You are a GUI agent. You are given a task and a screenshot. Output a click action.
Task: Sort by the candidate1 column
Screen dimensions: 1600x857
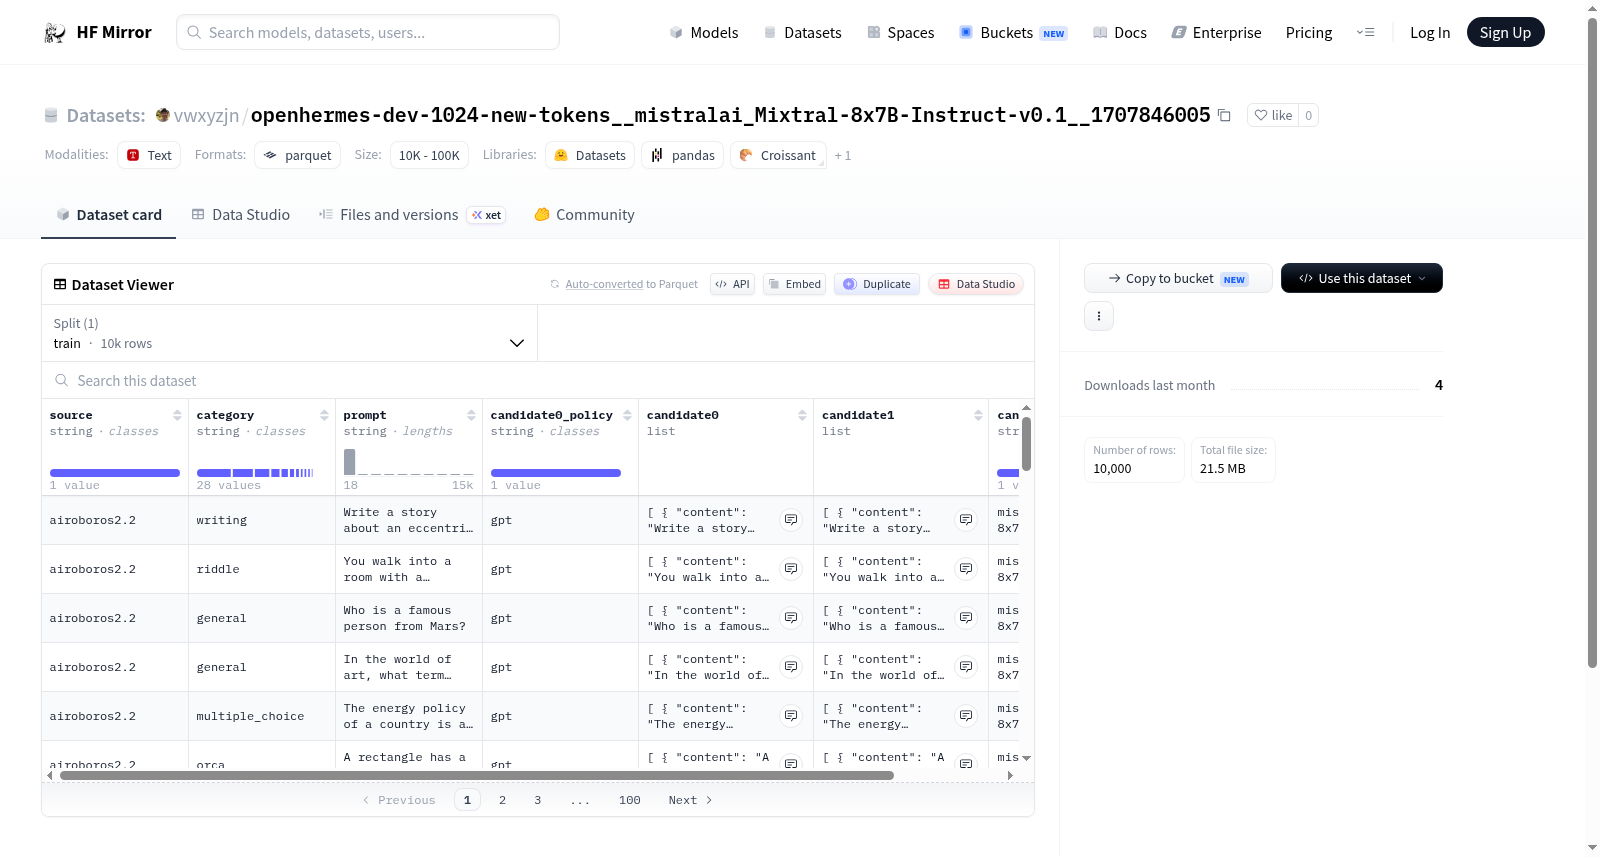coord(978,415)
